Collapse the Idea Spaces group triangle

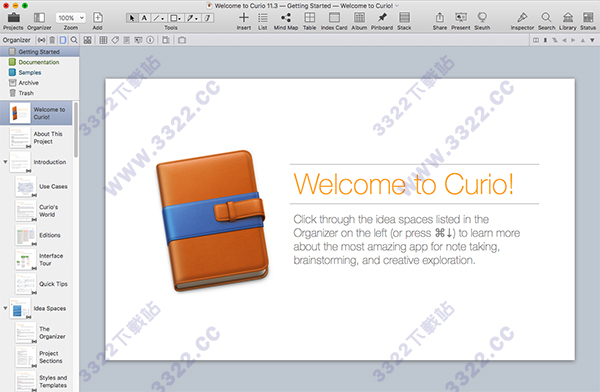point(5,308)
